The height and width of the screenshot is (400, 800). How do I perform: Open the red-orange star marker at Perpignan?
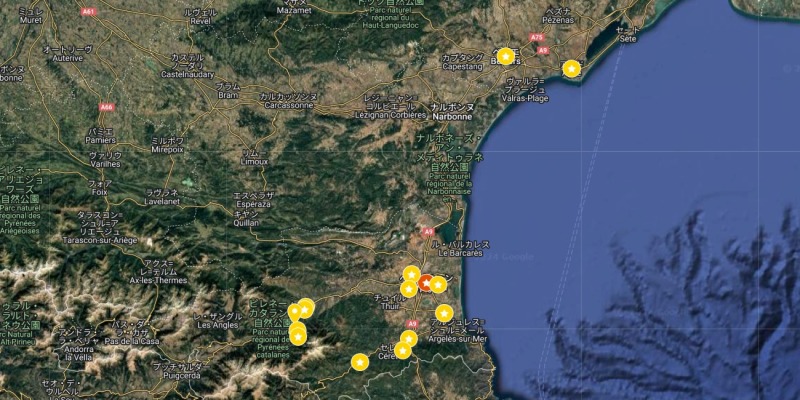(425, 283)
